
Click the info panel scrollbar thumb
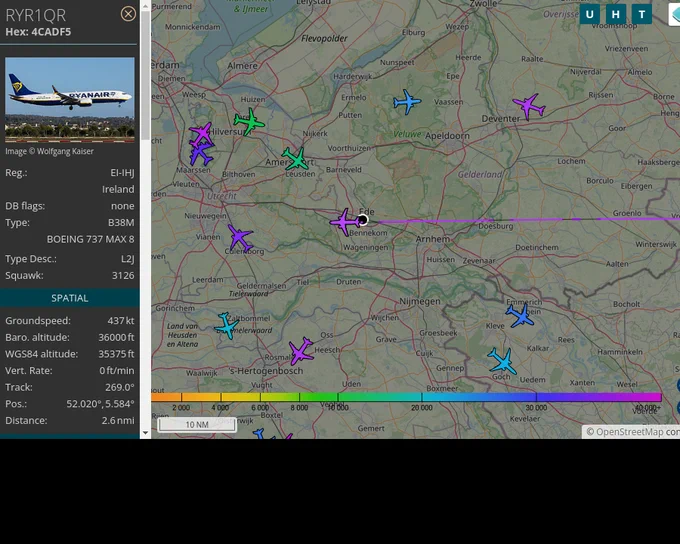145,75
